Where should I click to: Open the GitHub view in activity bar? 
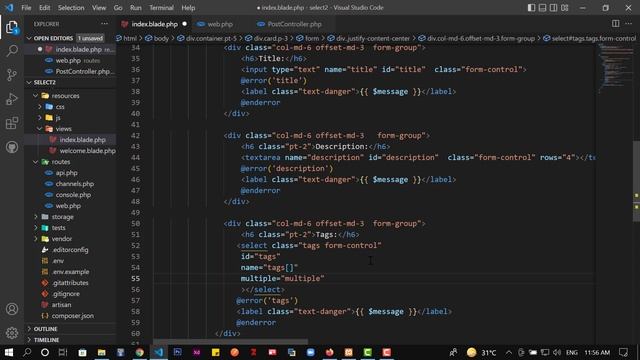[x=12, y=147]
